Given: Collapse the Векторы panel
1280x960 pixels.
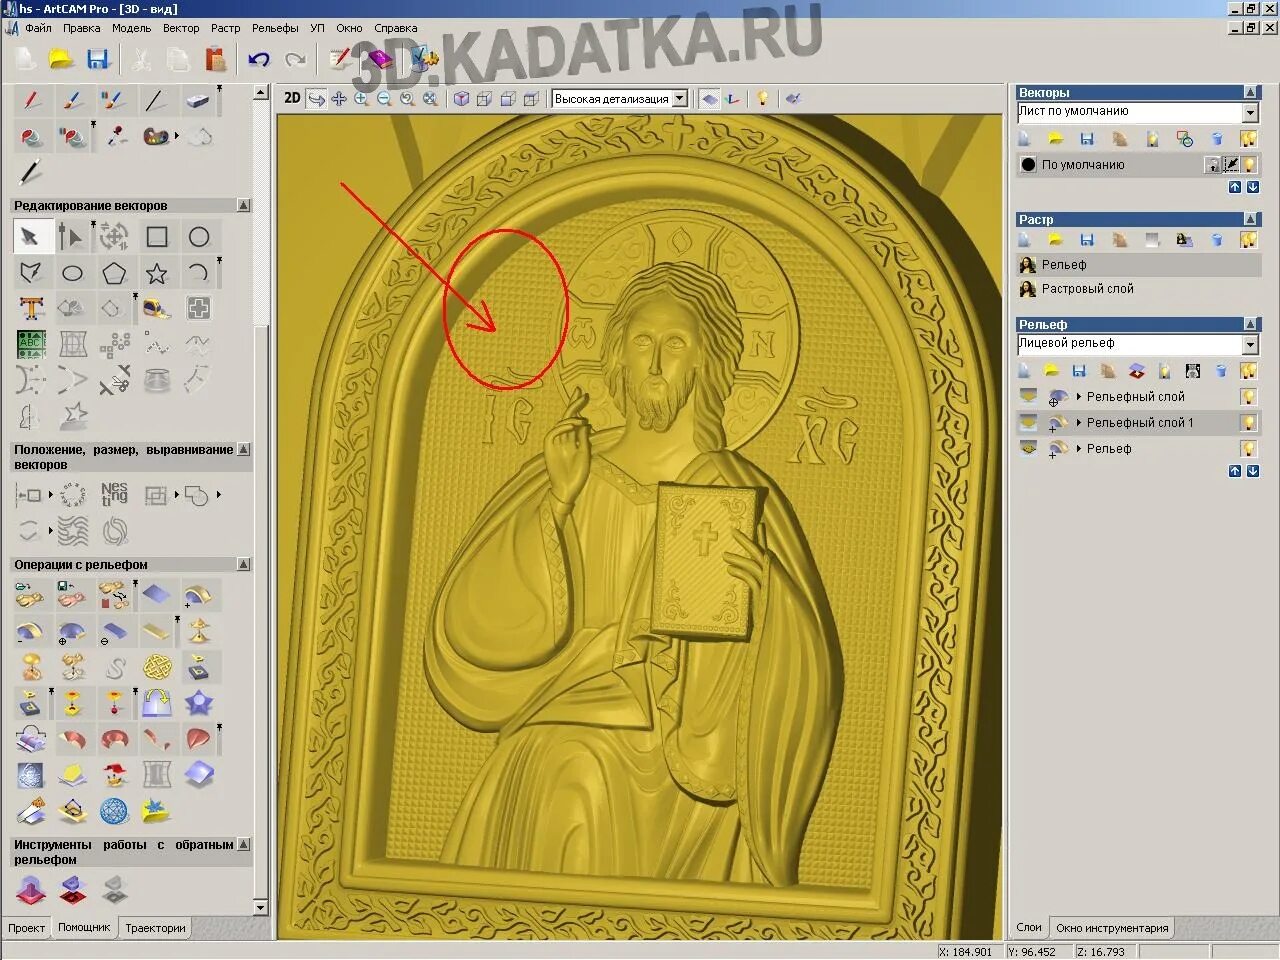Looking at the screenshot, I should pos(1250,92).
